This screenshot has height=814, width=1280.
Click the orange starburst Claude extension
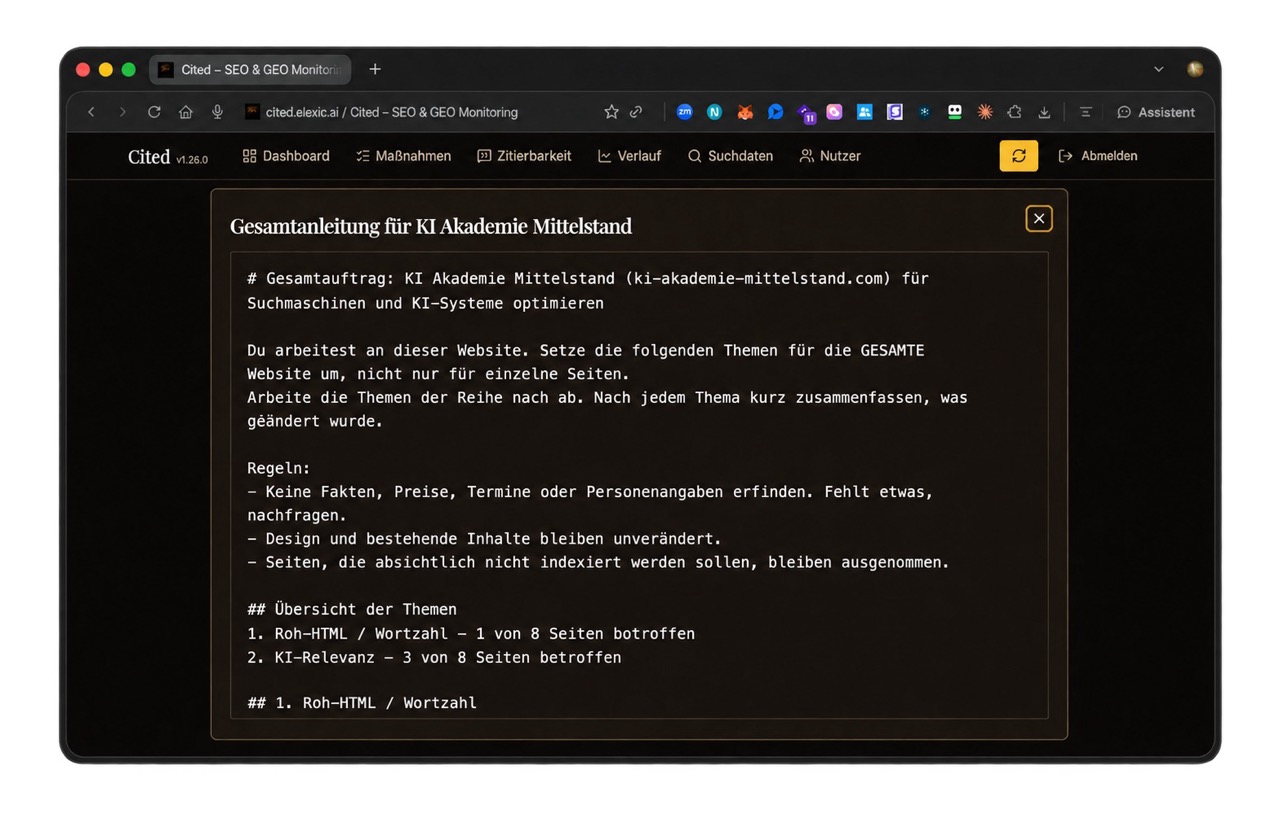(x=985, y=112)
